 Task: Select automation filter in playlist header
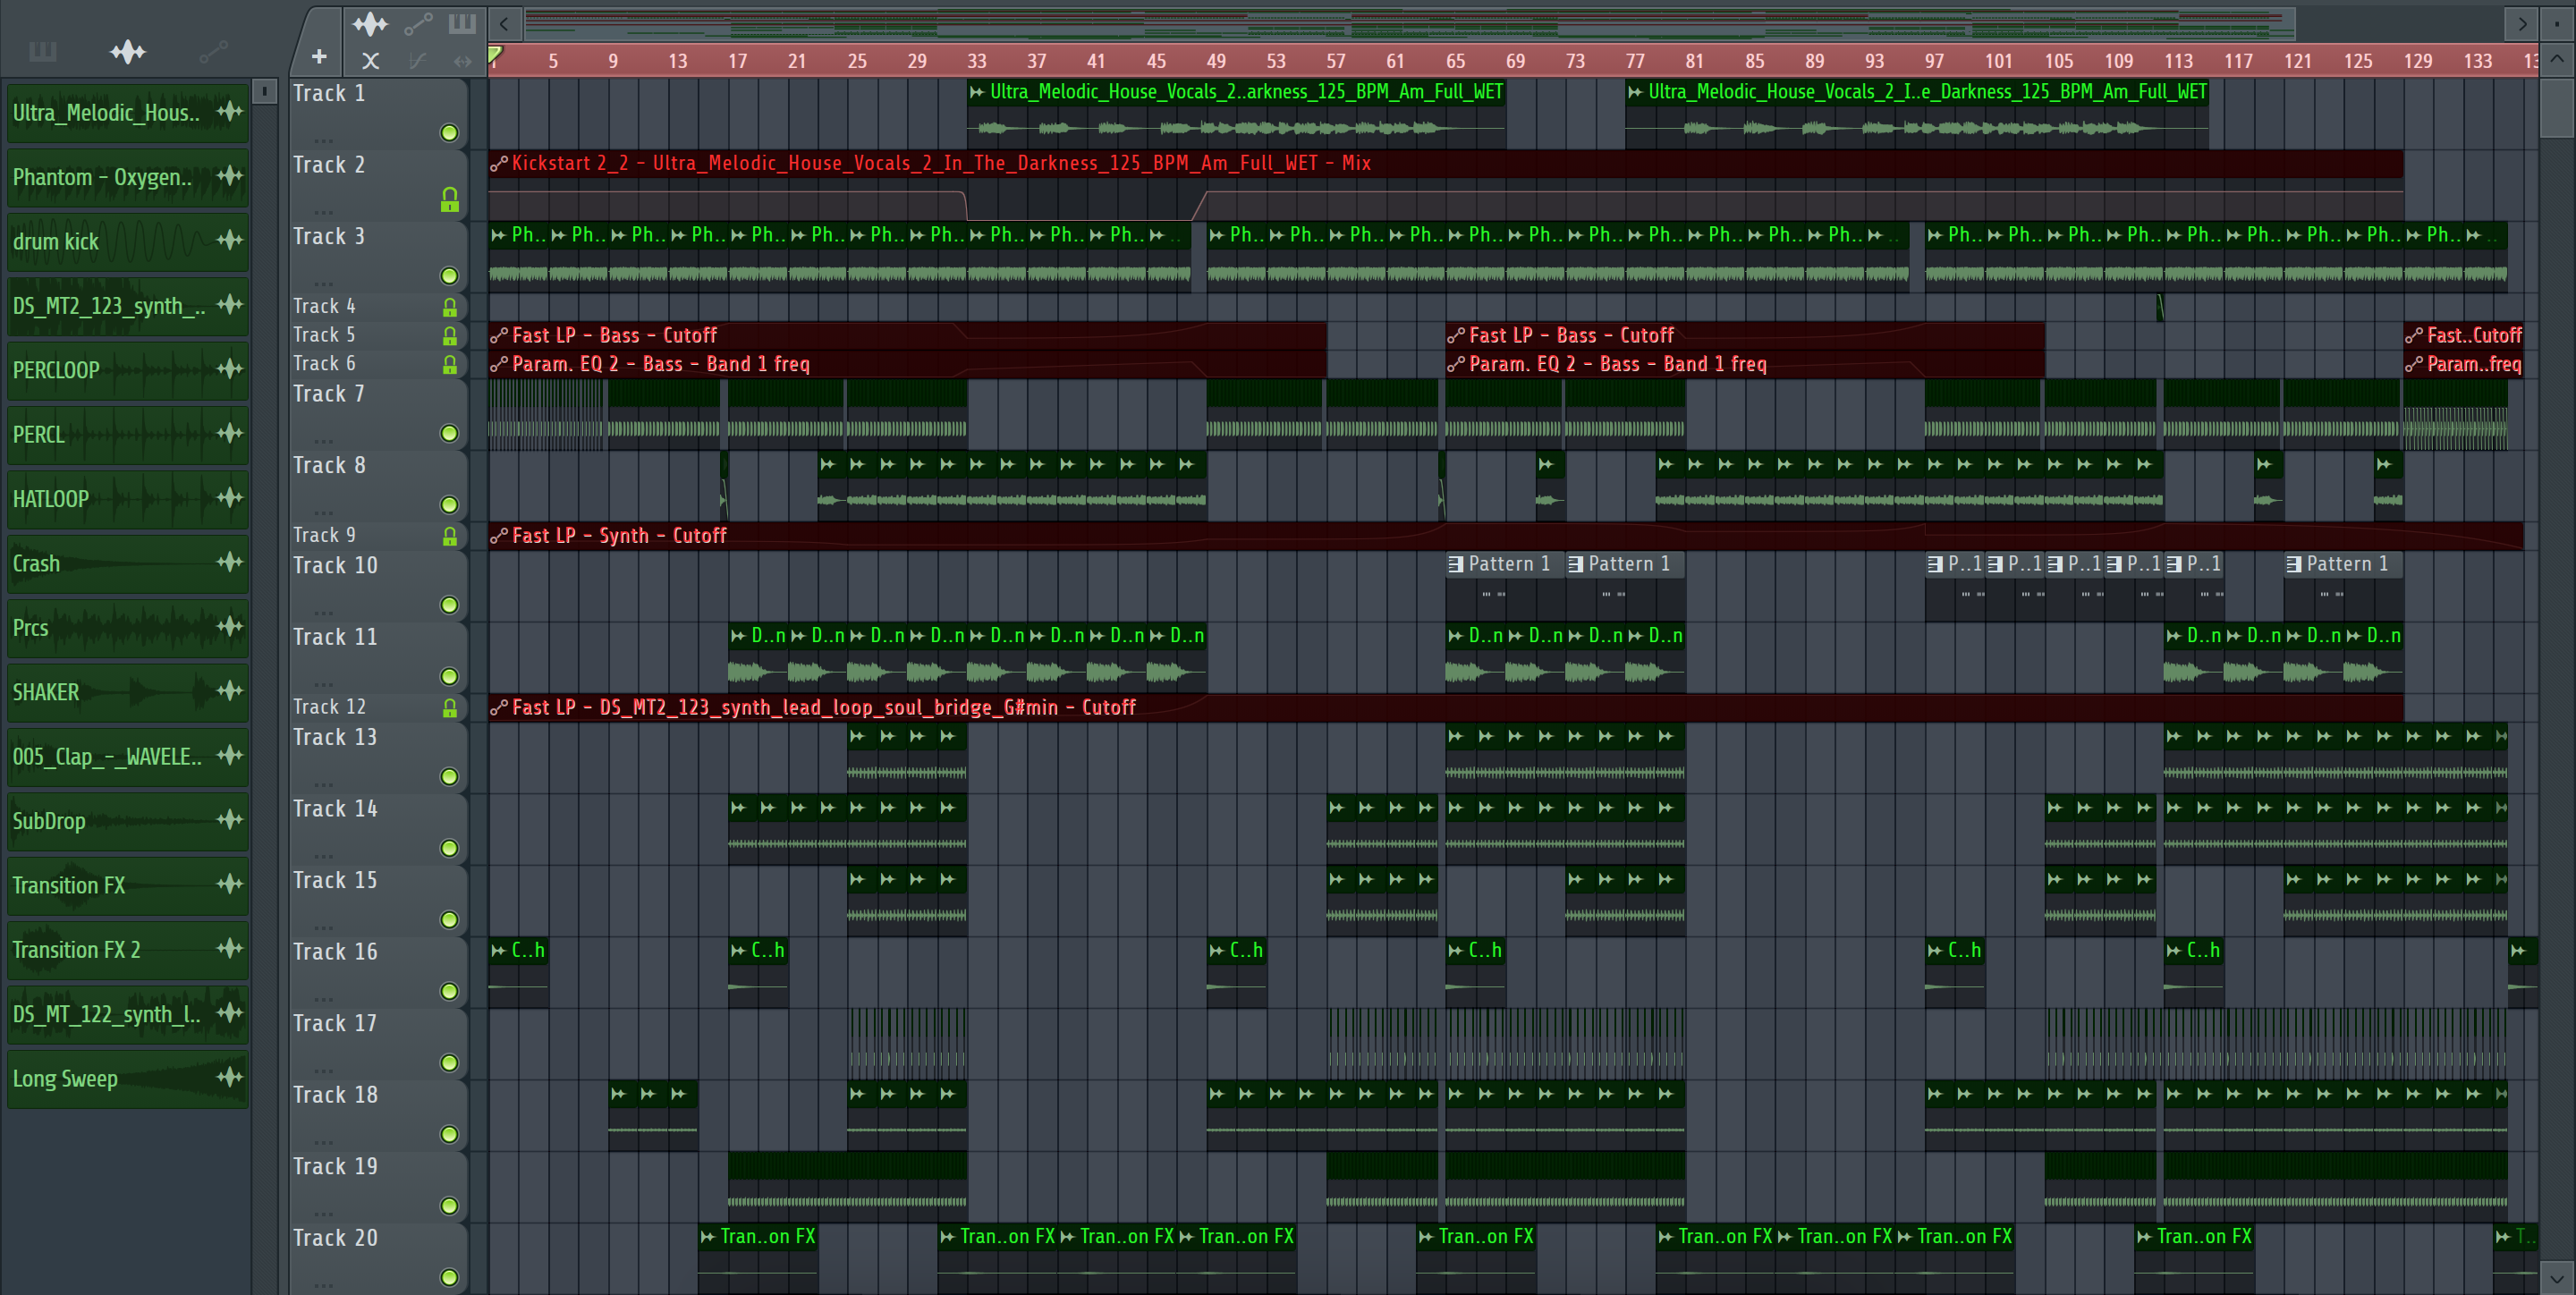[418, 23]
